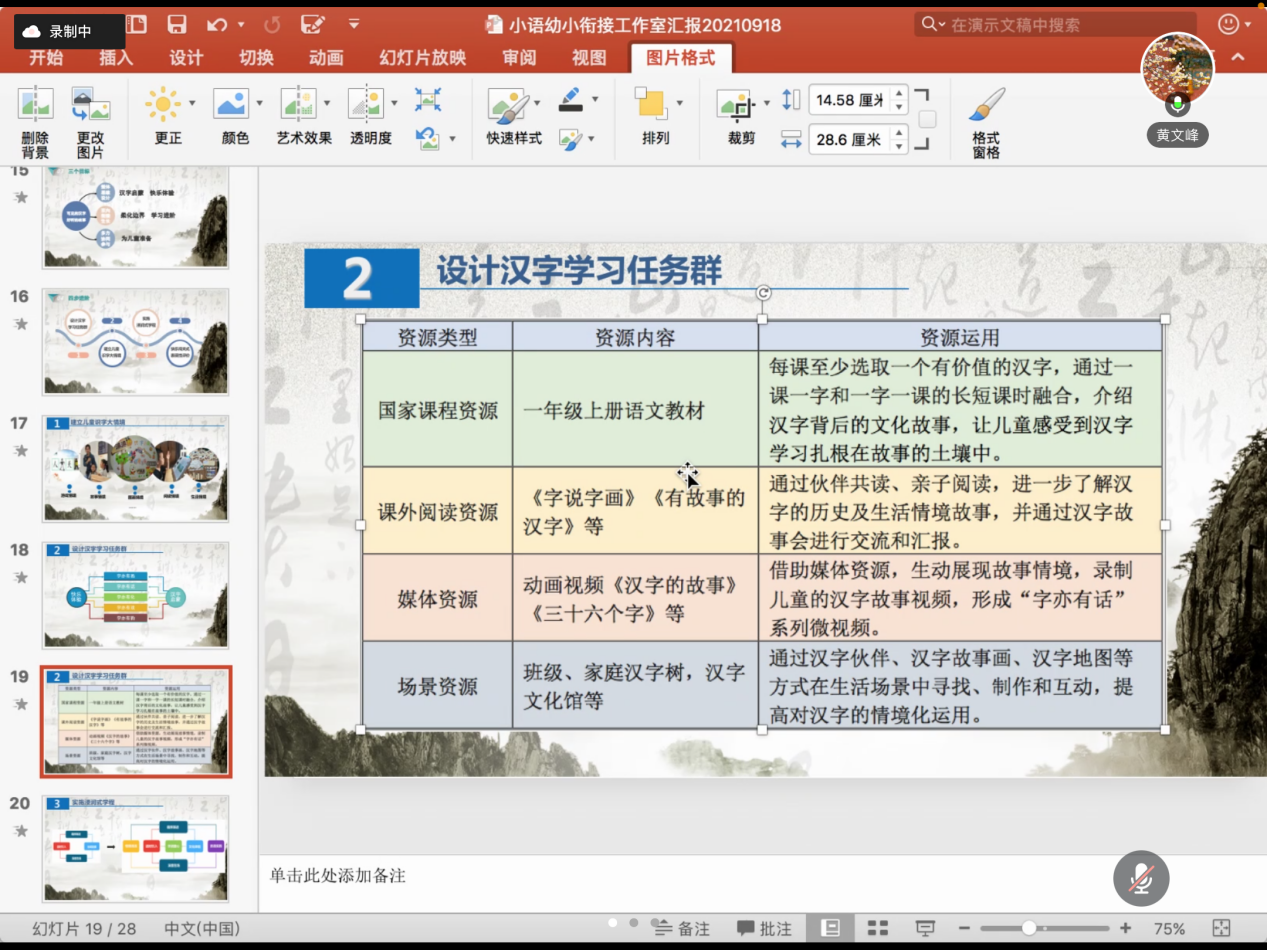Click the Change Picture (更改图片) icon

click(x=90, y=104)
